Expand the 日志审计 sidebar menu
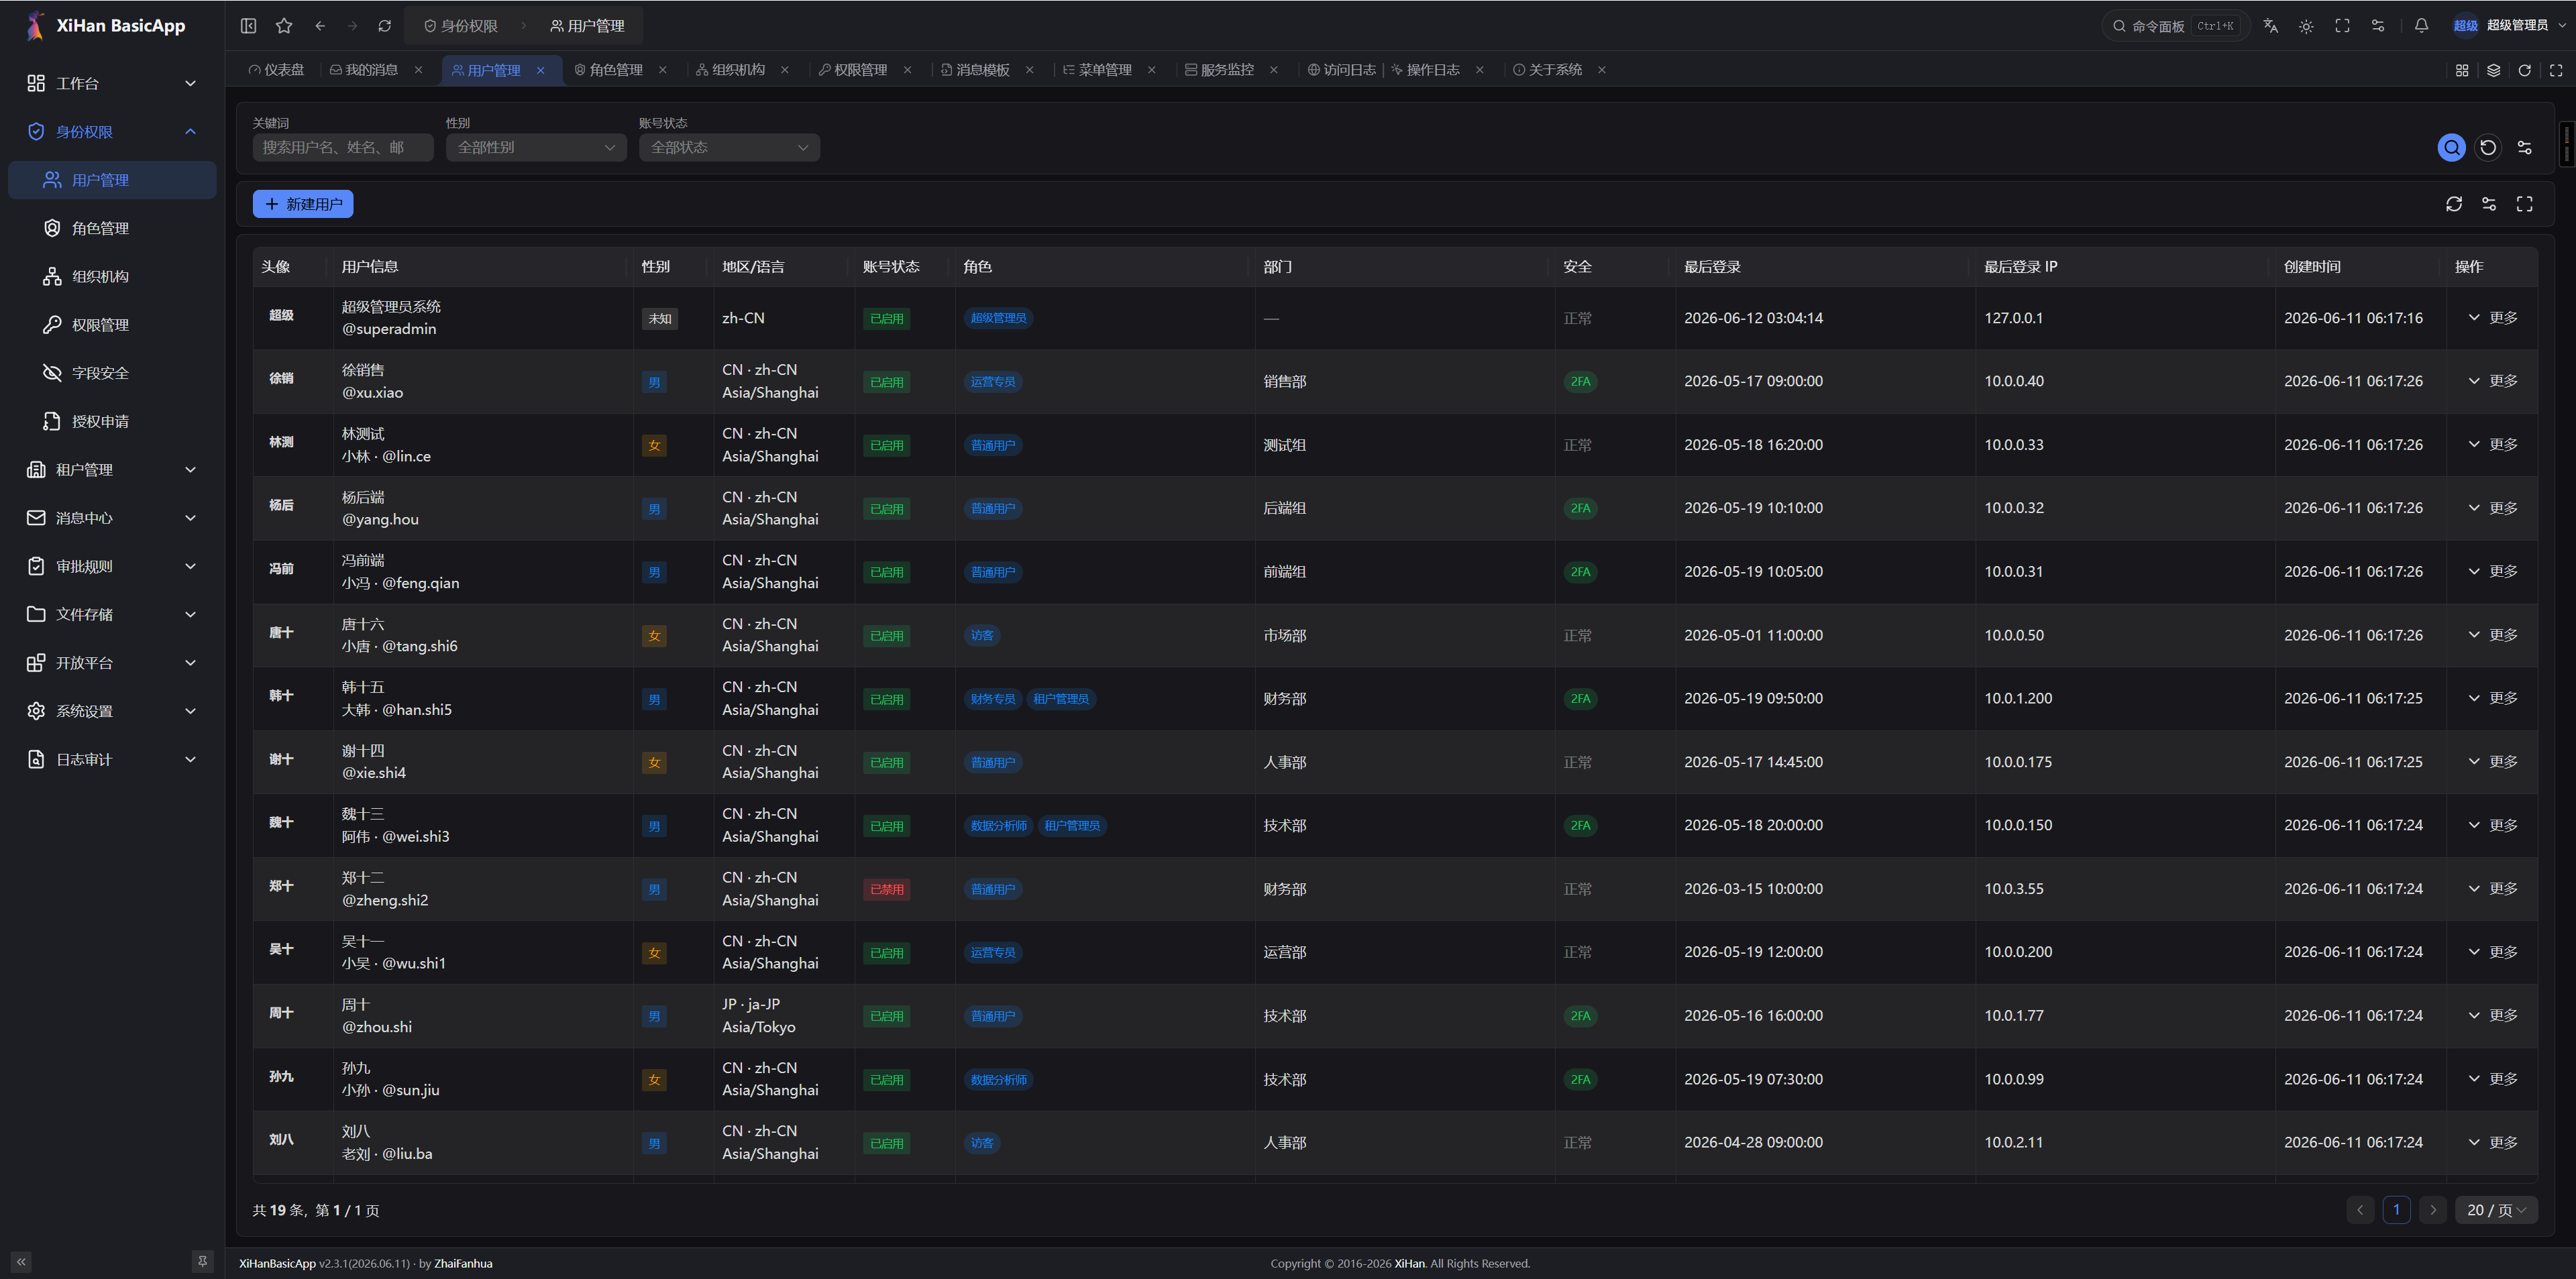2576x1279 pixels. 112,760
